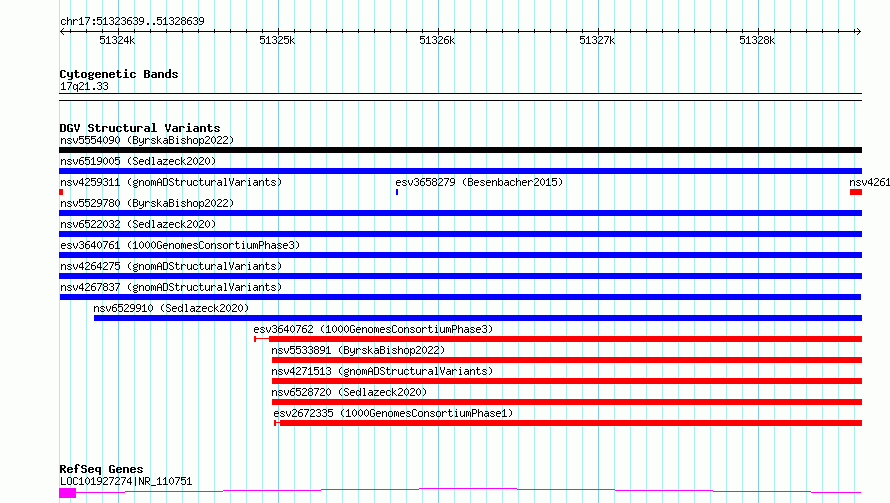The width and height of the screenshot is (890, 503).
Task: Click the left arrowhead of the ruler
Action: 62,31
